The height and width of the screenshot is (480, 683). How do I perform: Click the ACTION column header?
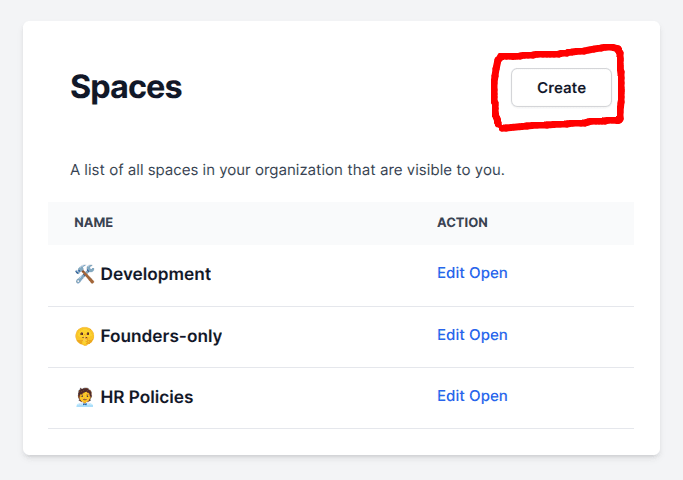point(462,222)
